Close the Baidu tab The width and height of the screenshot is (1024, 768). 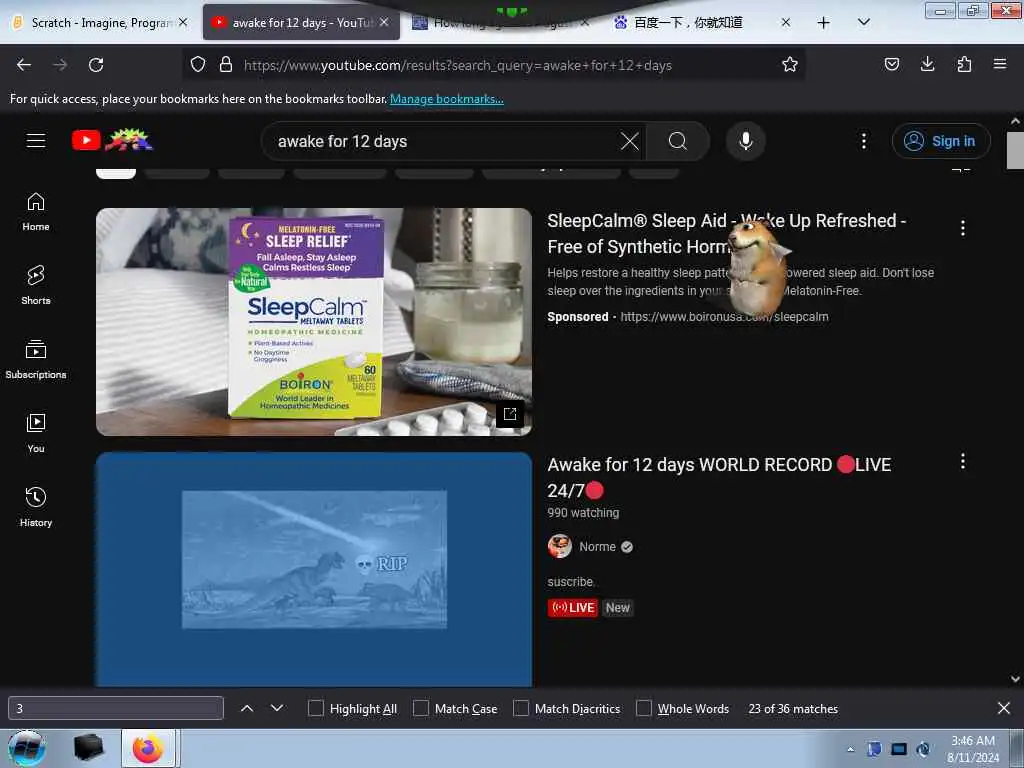tap(786, 22)
